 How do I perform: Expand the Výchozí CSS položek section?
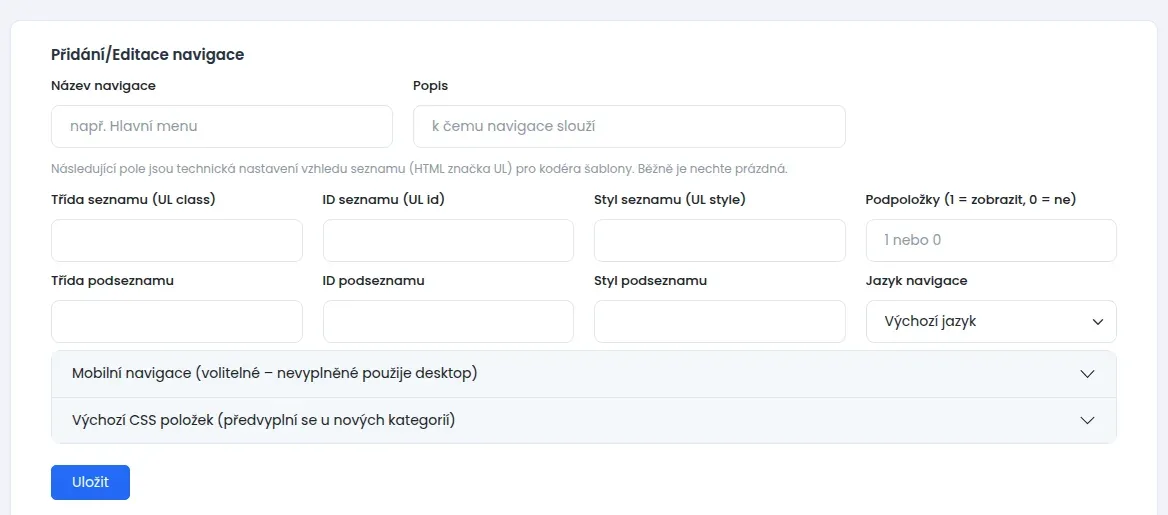tap(583, 420)
